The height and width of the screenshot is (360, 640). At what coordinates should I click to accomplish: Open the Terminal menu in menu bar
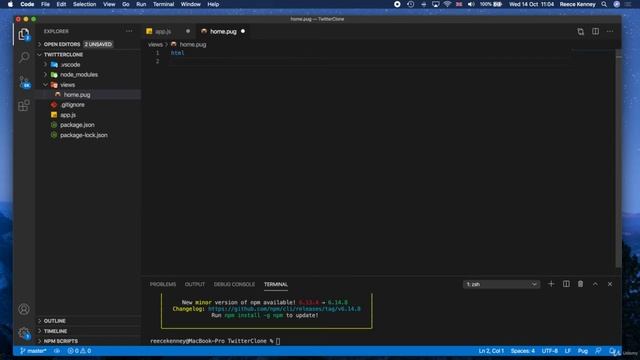pyautogui.click(x=163, y=4)
